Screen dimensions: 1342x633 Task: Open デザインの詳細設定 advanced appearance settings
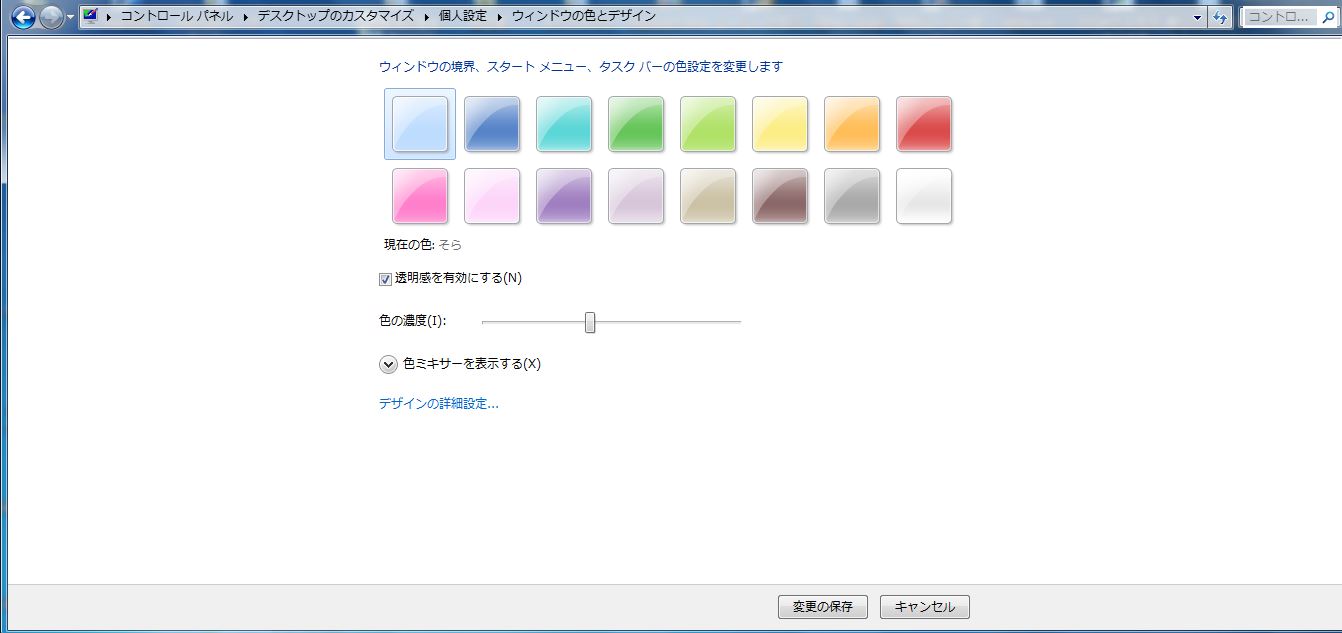(437, 403)
